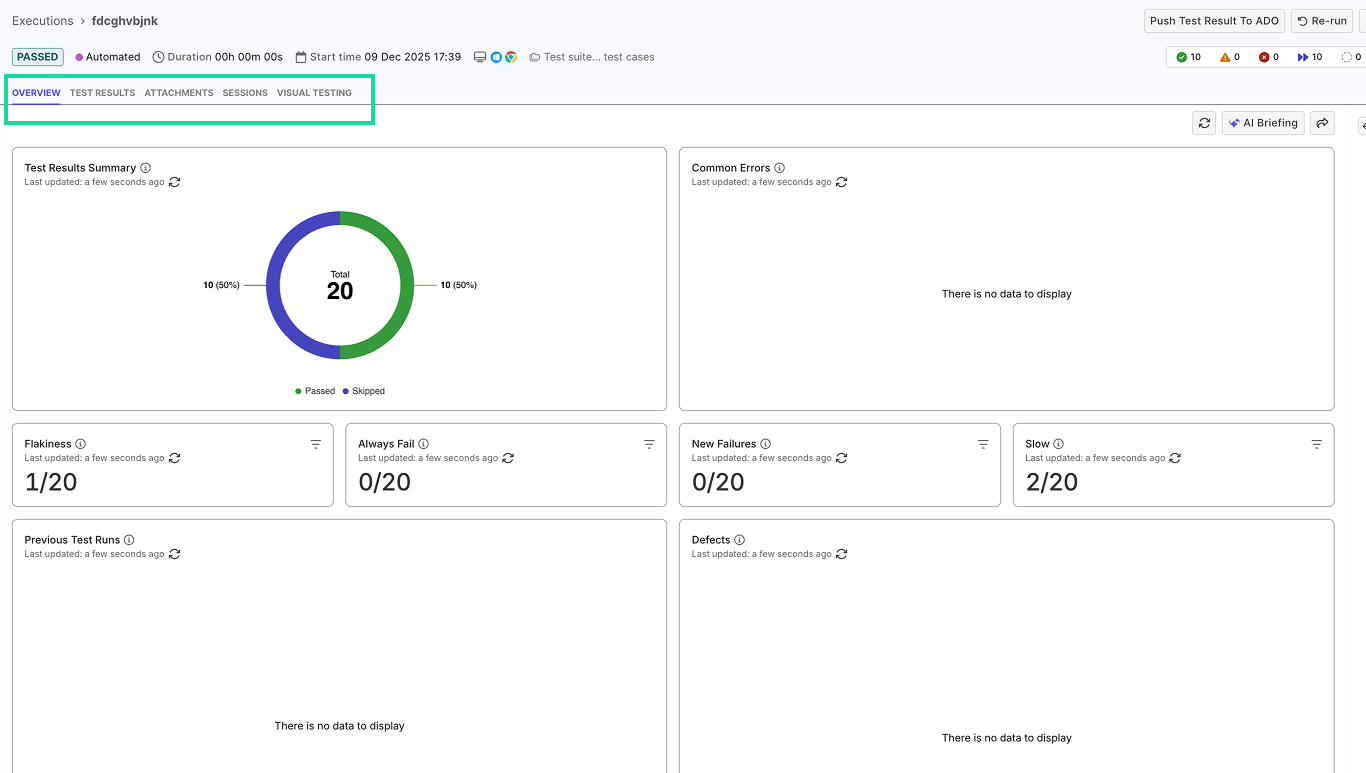Viewport: 1366px width, 773px height.
Task: Click the blue Windows OS icon in header
Action: click(496, 57)
